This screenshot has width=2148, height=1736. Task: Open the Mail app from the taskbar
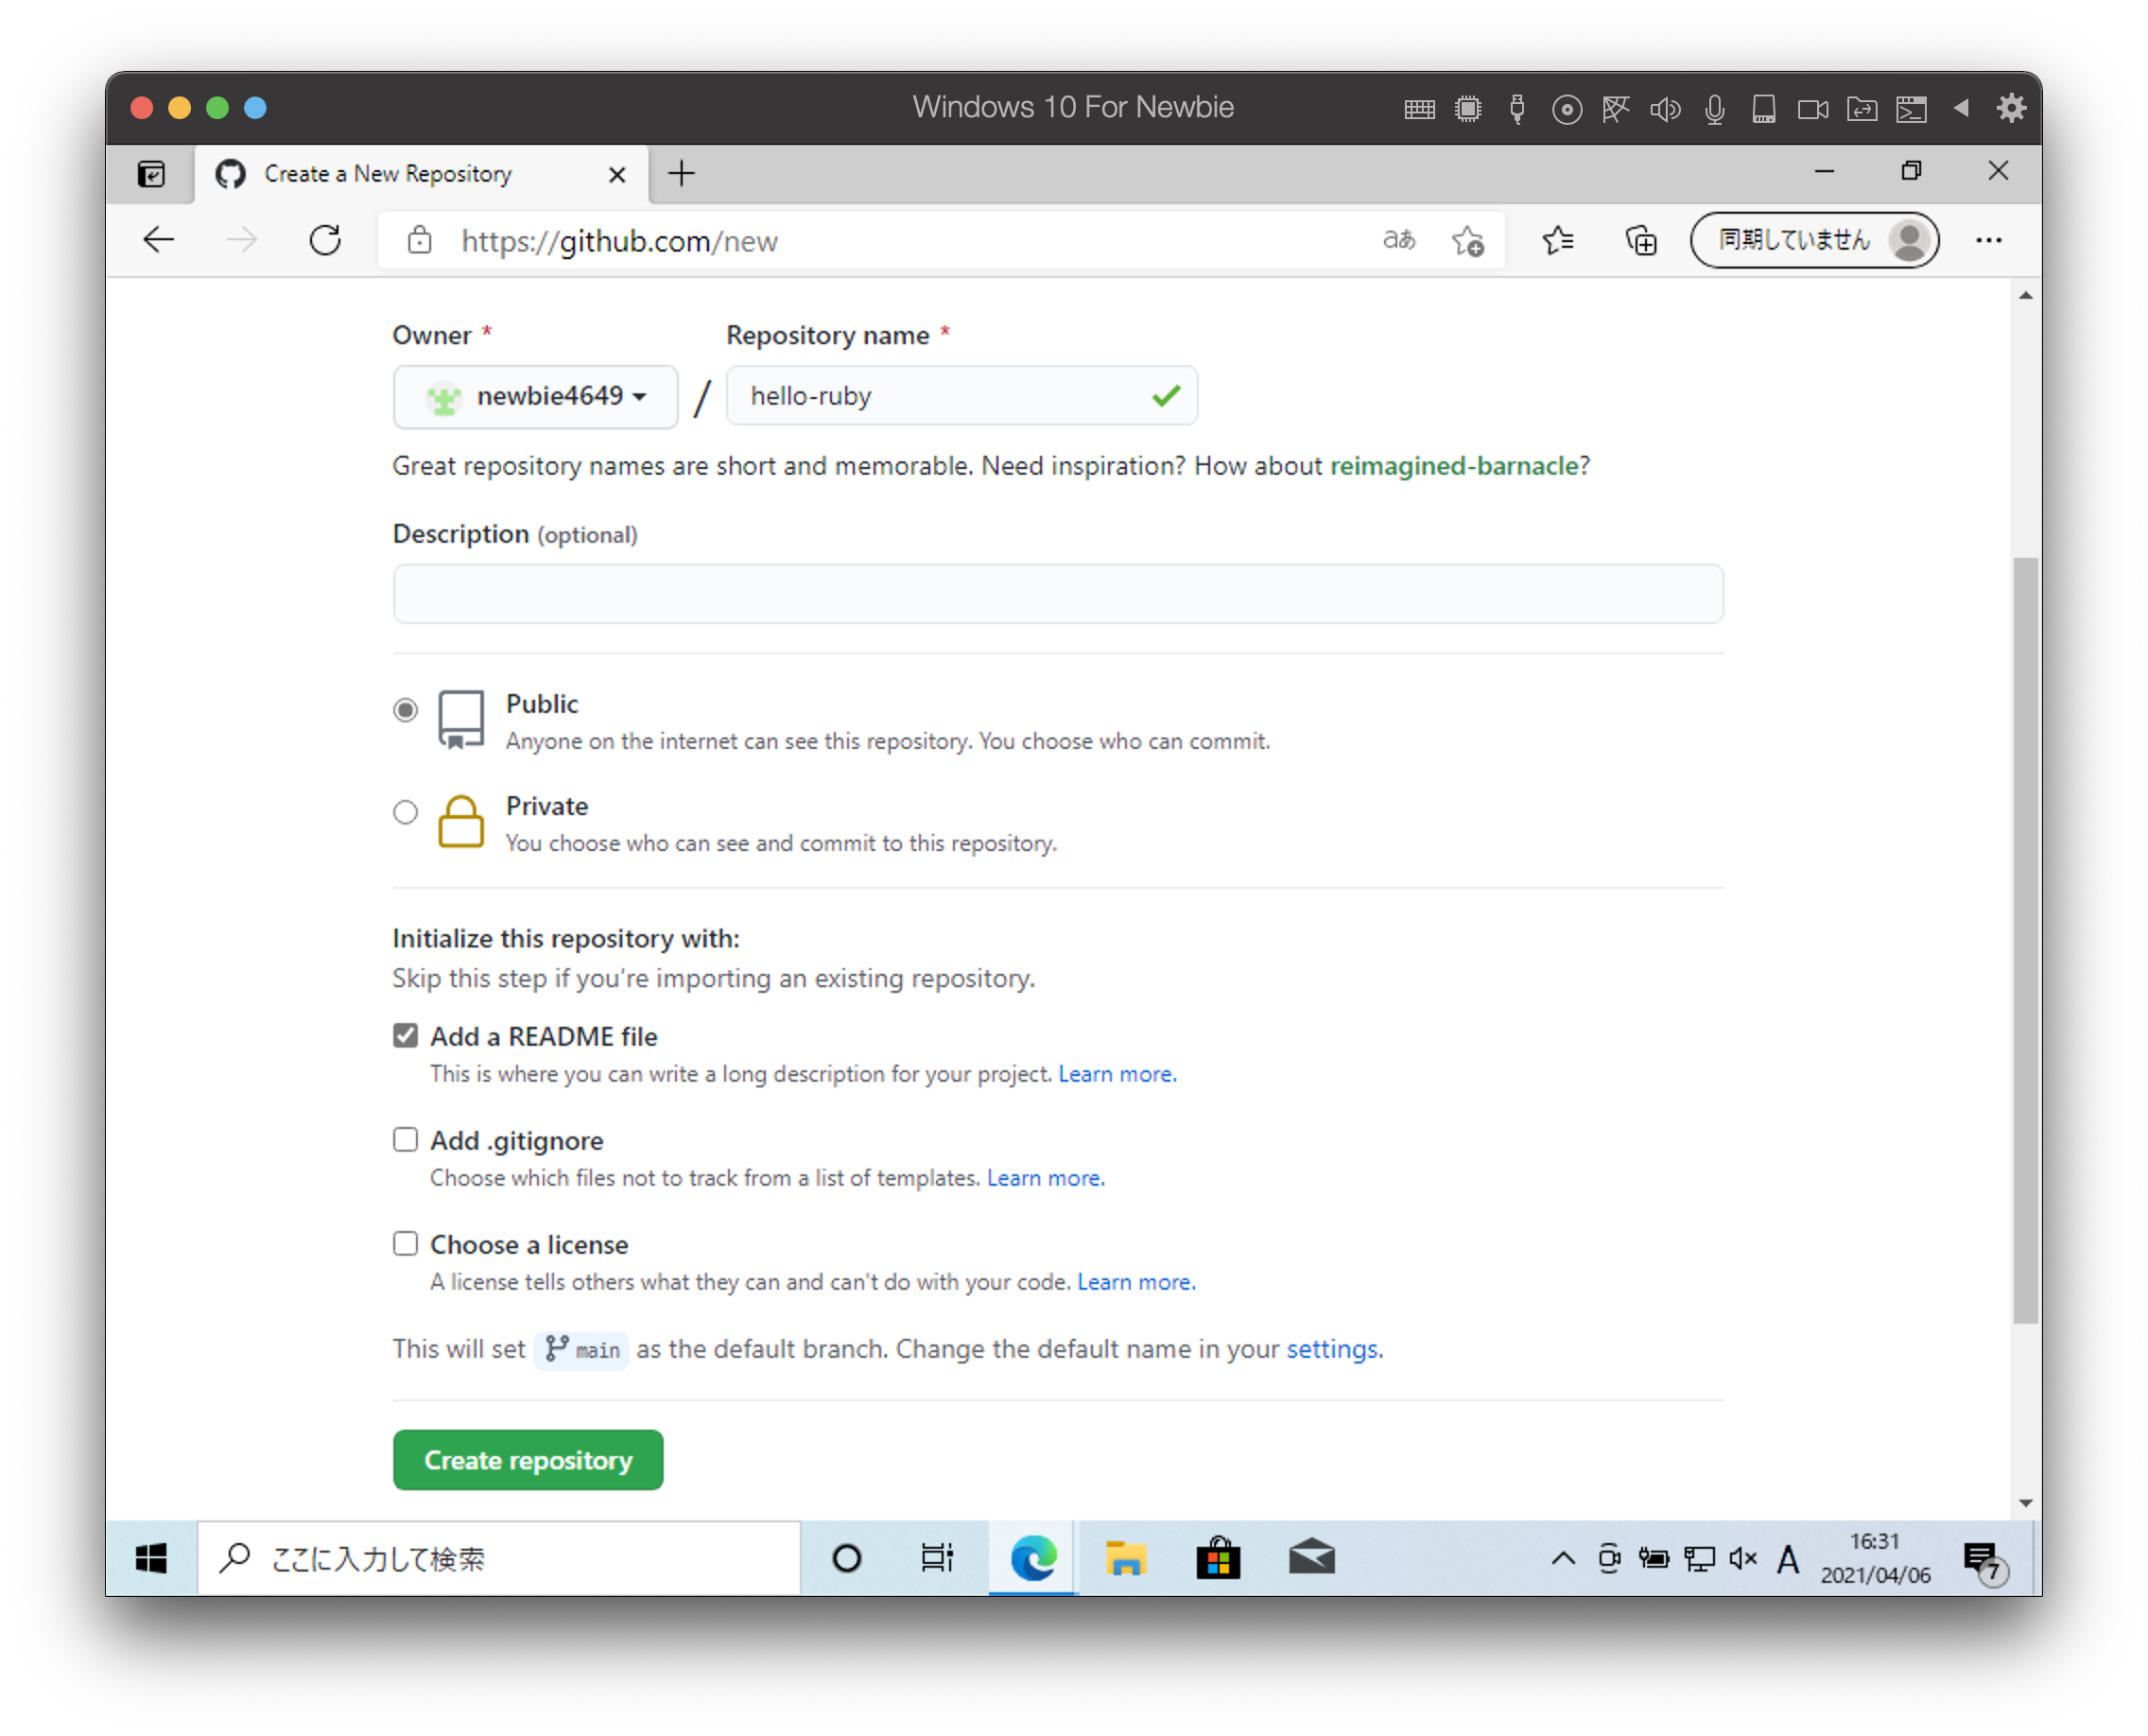point(1313,1557)
